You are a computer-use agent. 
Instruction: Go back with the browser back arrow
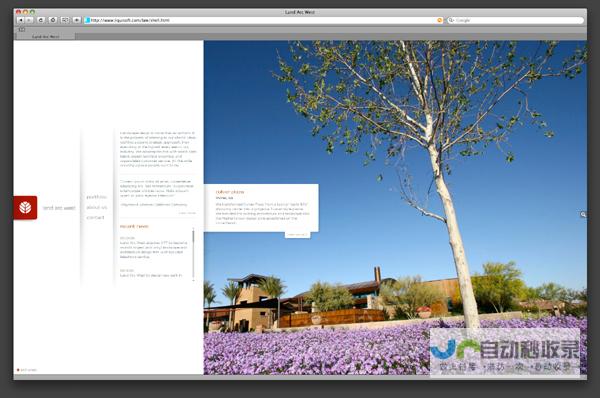point(21,20)
